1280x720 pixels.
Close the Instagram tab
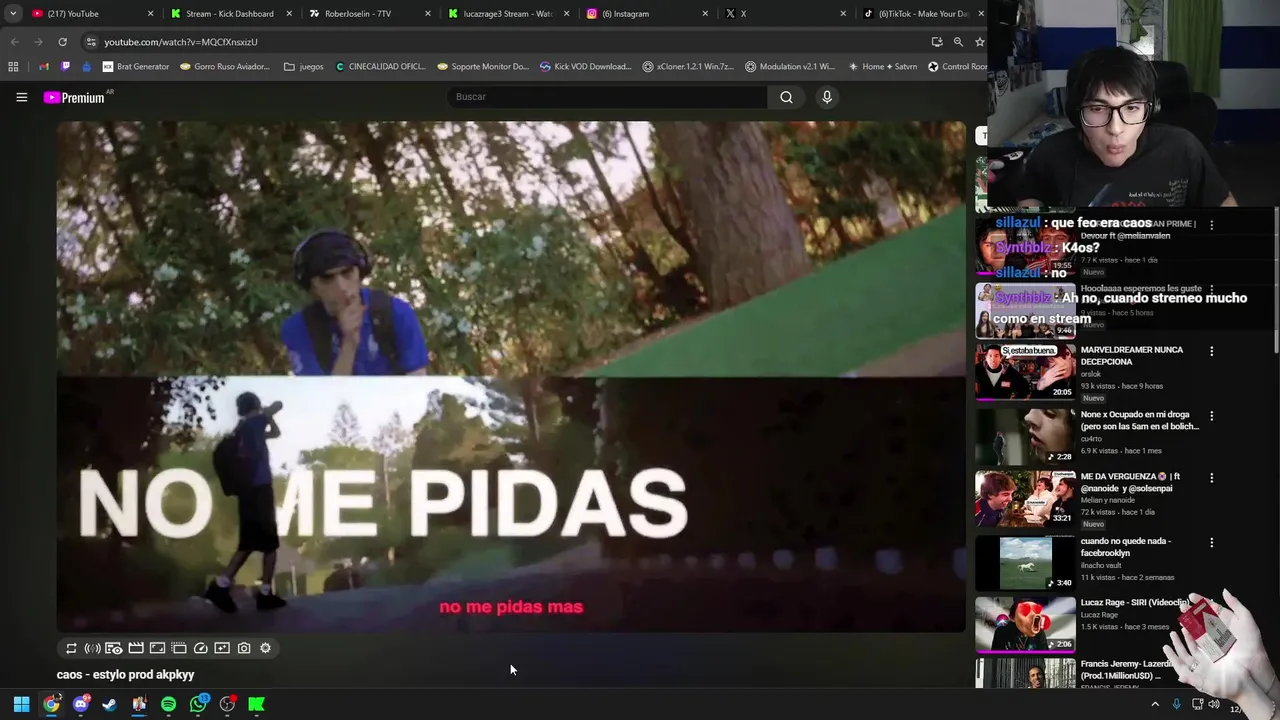[705, 14]
